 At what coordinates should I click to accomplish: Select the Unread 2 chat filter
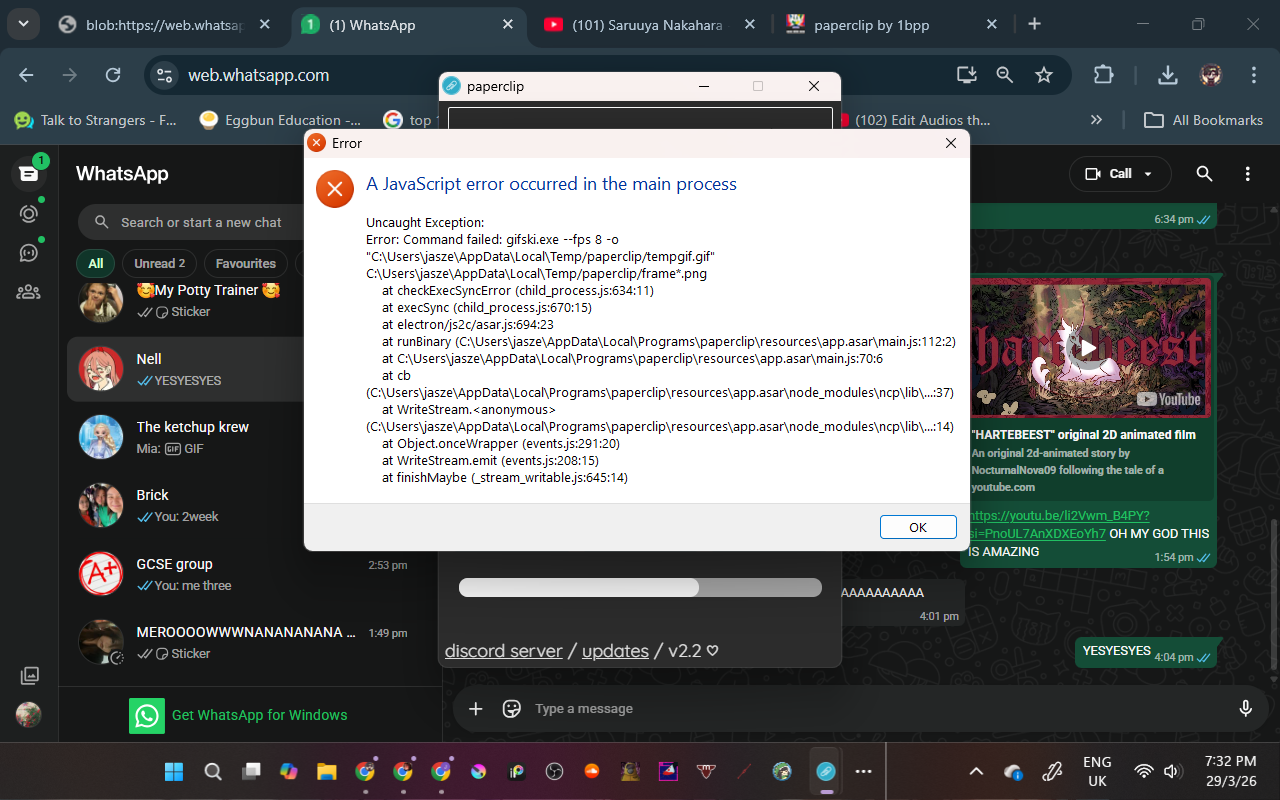coord(160,264)
